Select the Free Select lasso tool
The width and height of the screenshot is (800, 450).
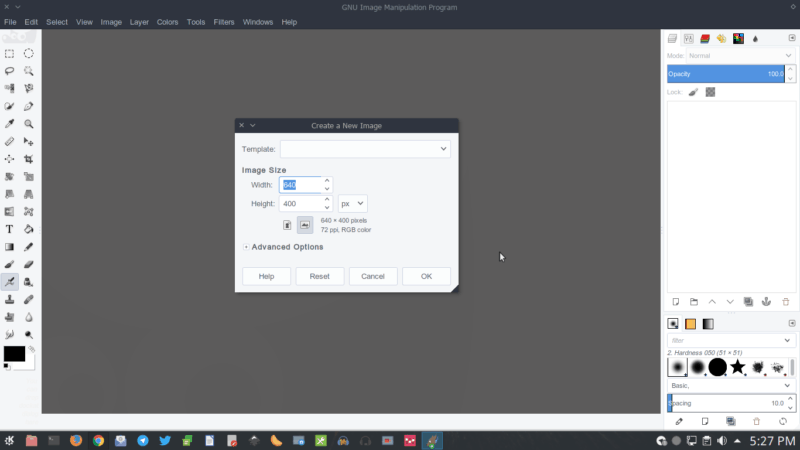[10, 71]
